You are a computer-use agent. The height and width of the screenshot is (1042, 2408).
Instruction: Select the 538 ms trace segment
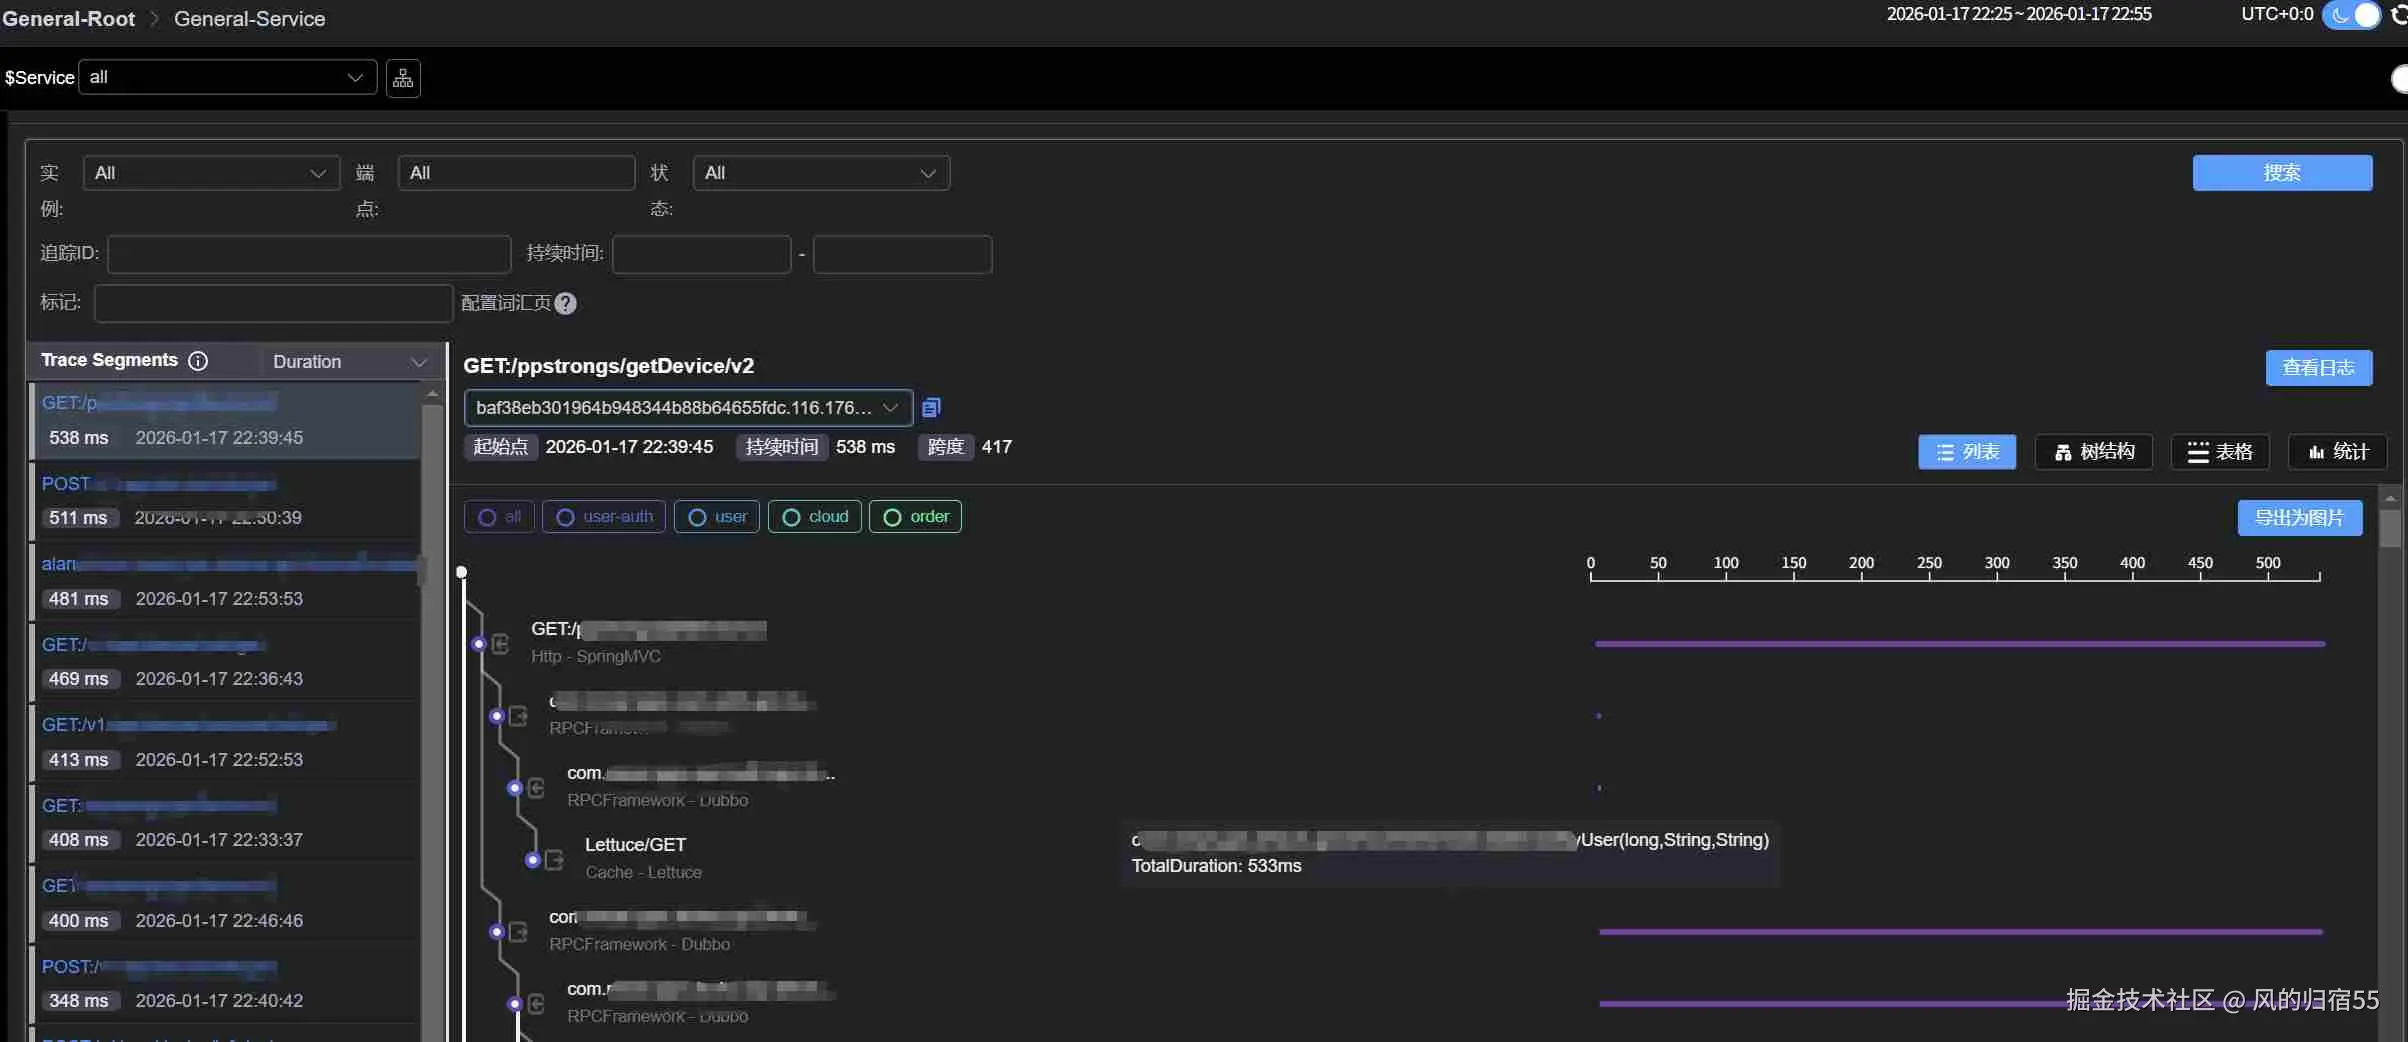225,421
